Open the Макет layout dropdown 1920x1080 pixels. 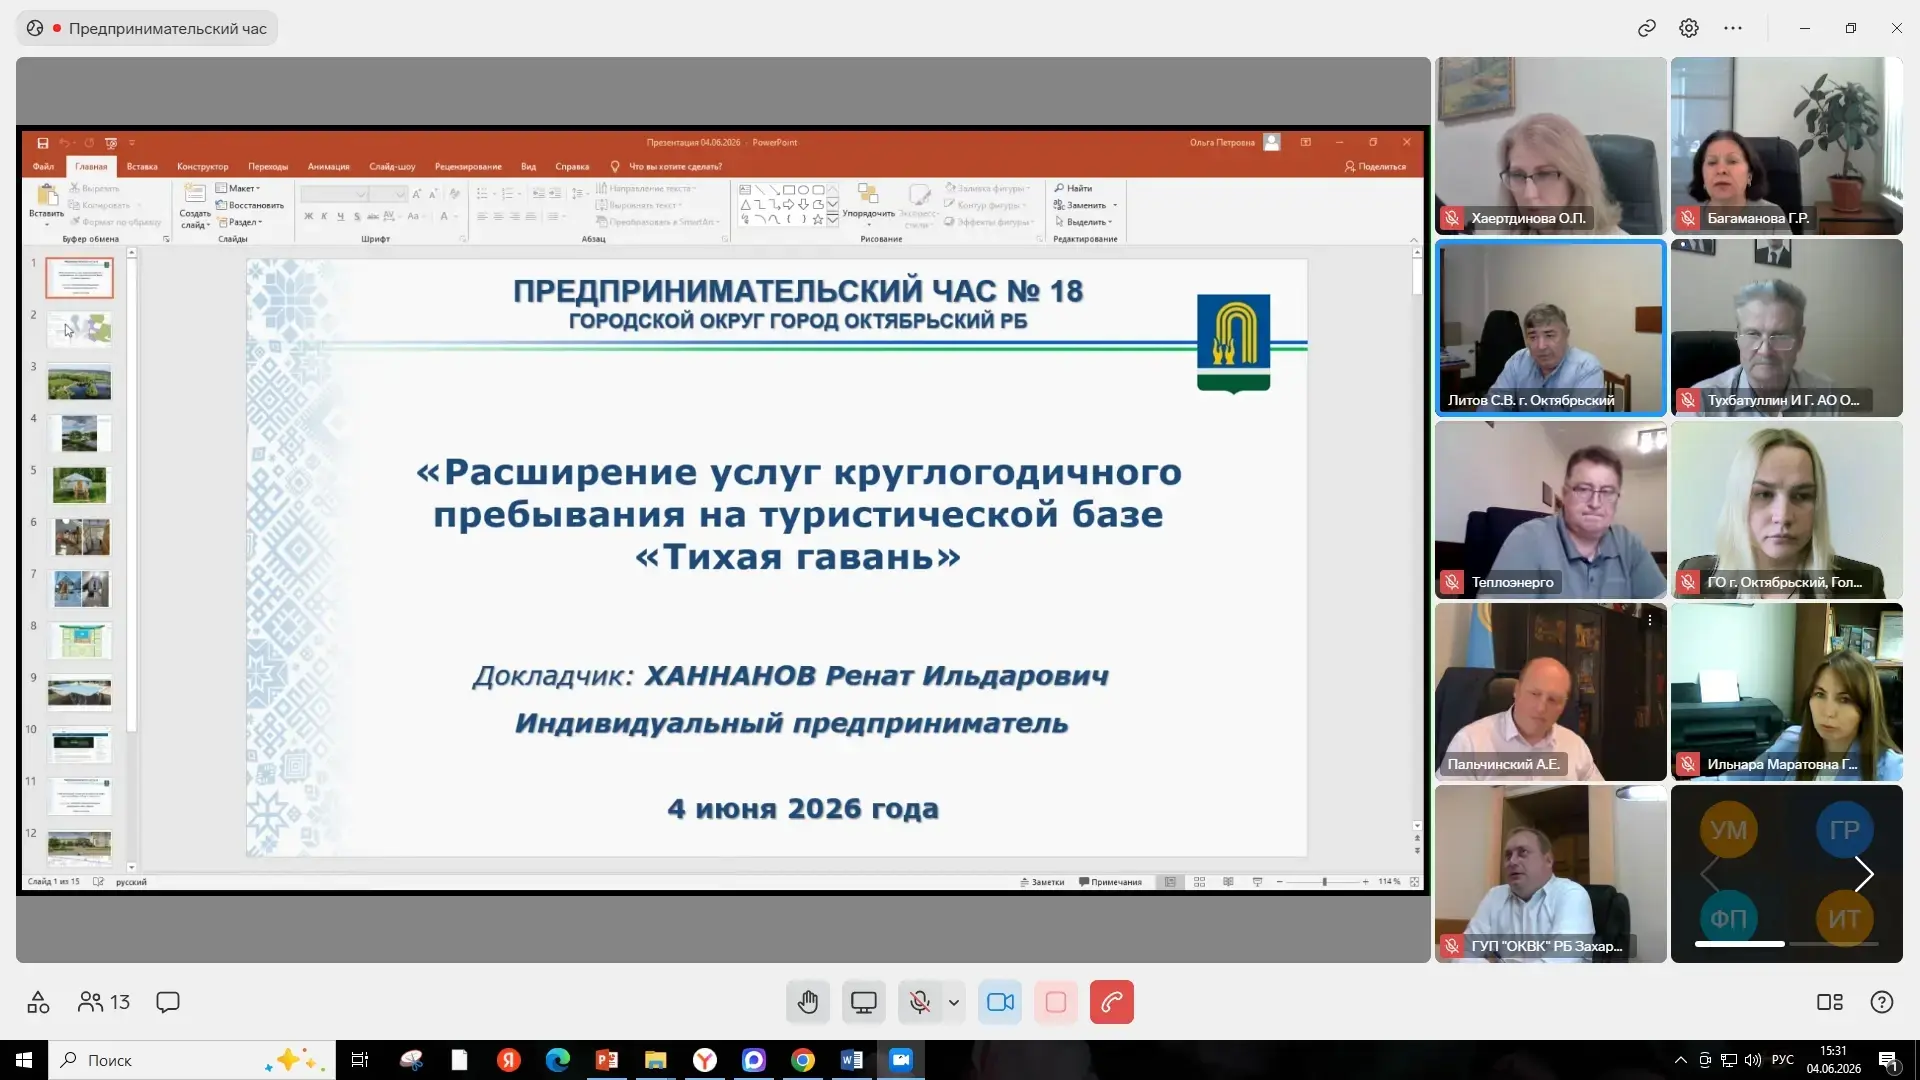(x=238, y=188)
